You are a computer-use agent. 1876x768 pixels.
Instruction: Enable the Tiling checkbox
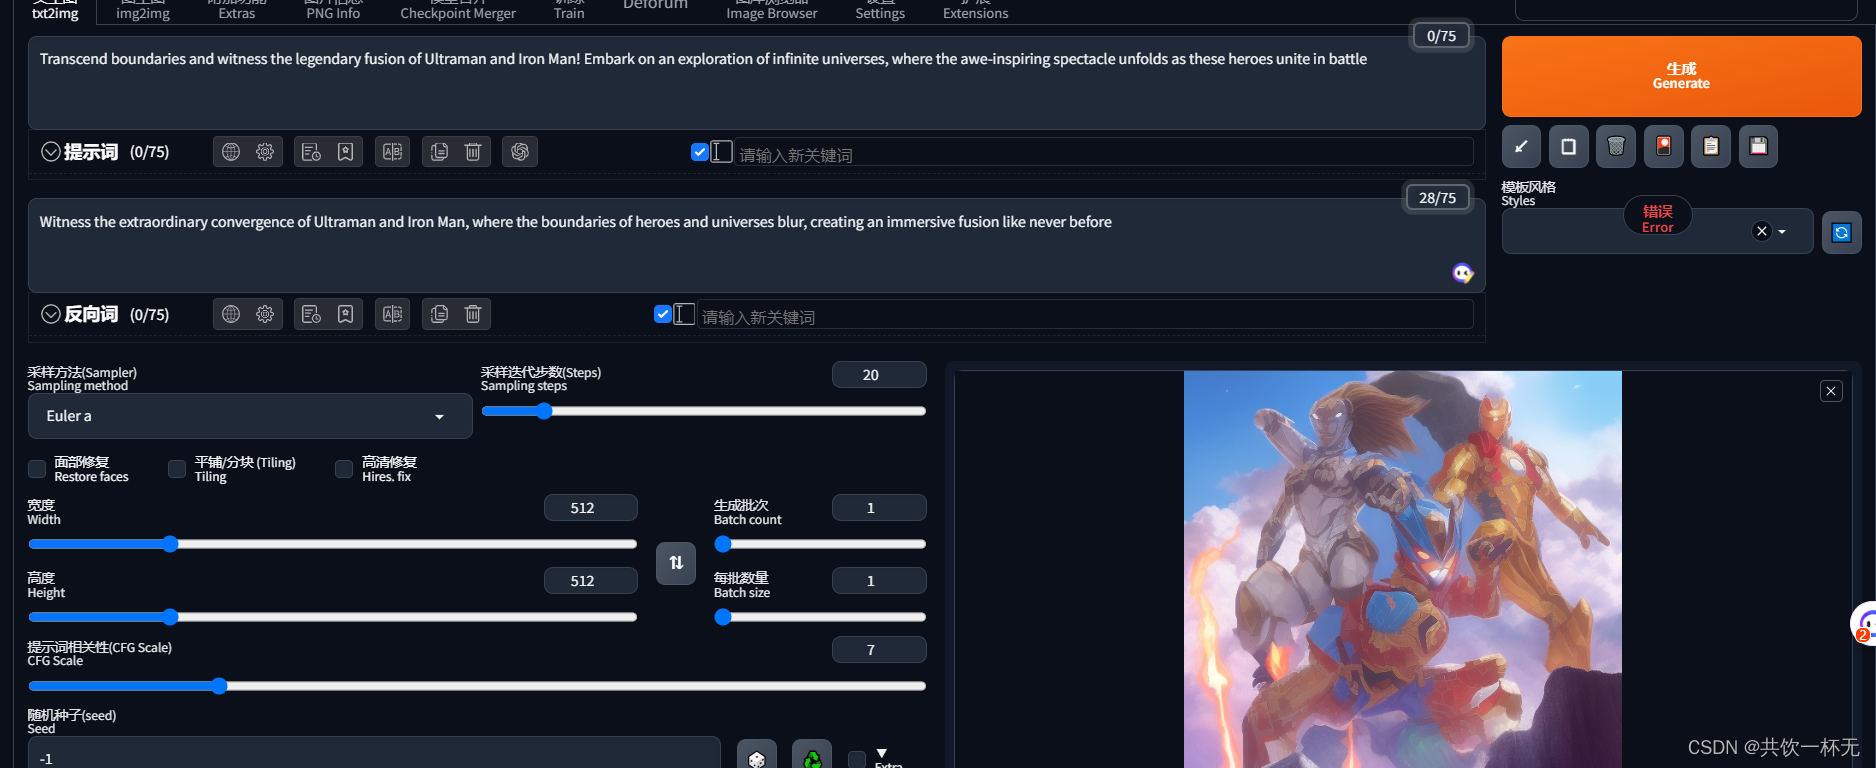pyautogui.click(x=177, y=469)
